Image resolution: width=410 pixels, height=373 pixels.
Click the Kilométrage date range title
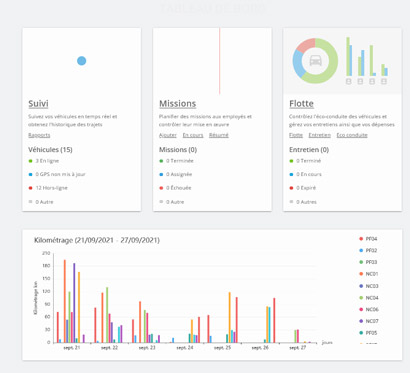click(97, 240)
